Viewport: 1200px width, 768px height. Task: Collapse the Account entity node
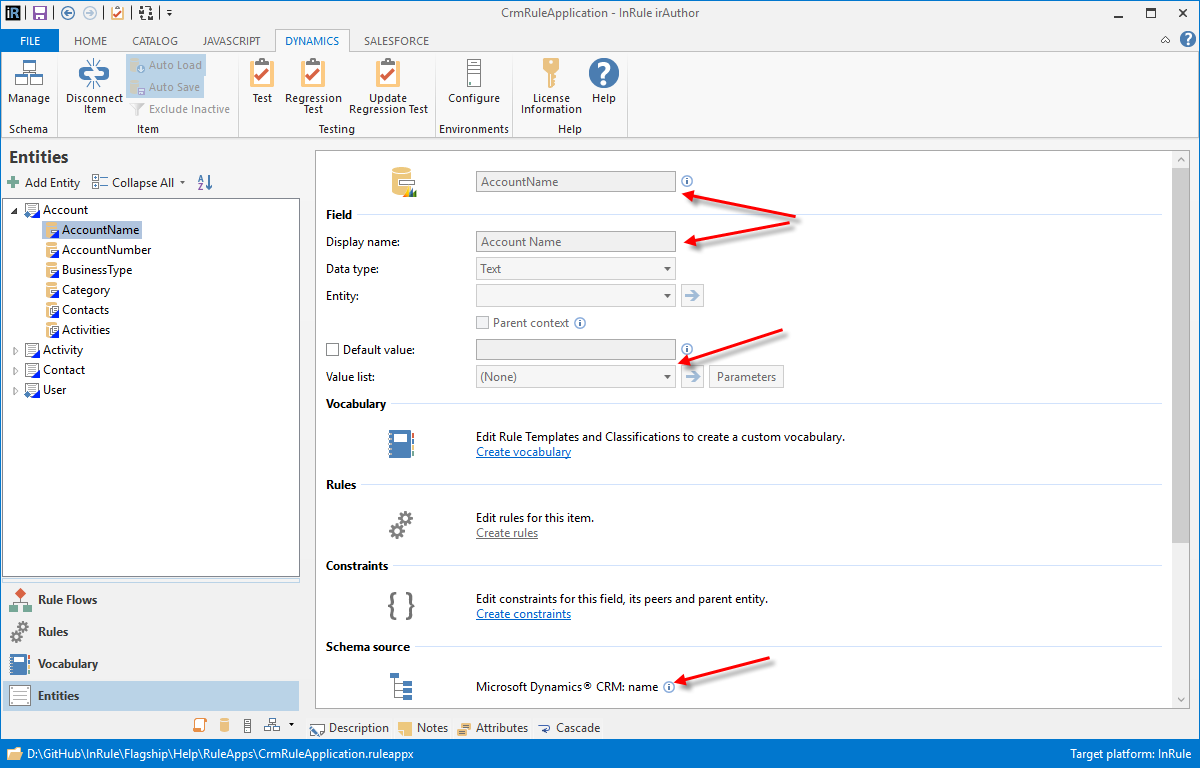[x=15, y=211]
